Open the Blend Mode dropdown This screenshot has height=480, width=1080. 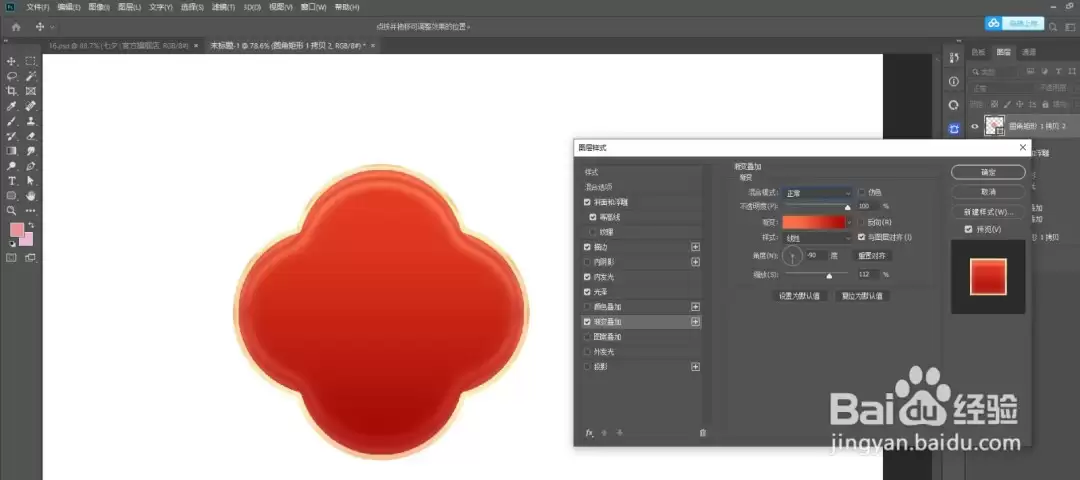click(x=818, y=194)
